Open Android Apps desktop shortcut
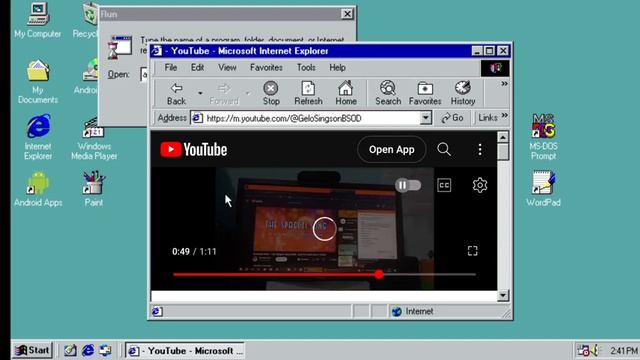640x360 pixels. coord(38,189)
